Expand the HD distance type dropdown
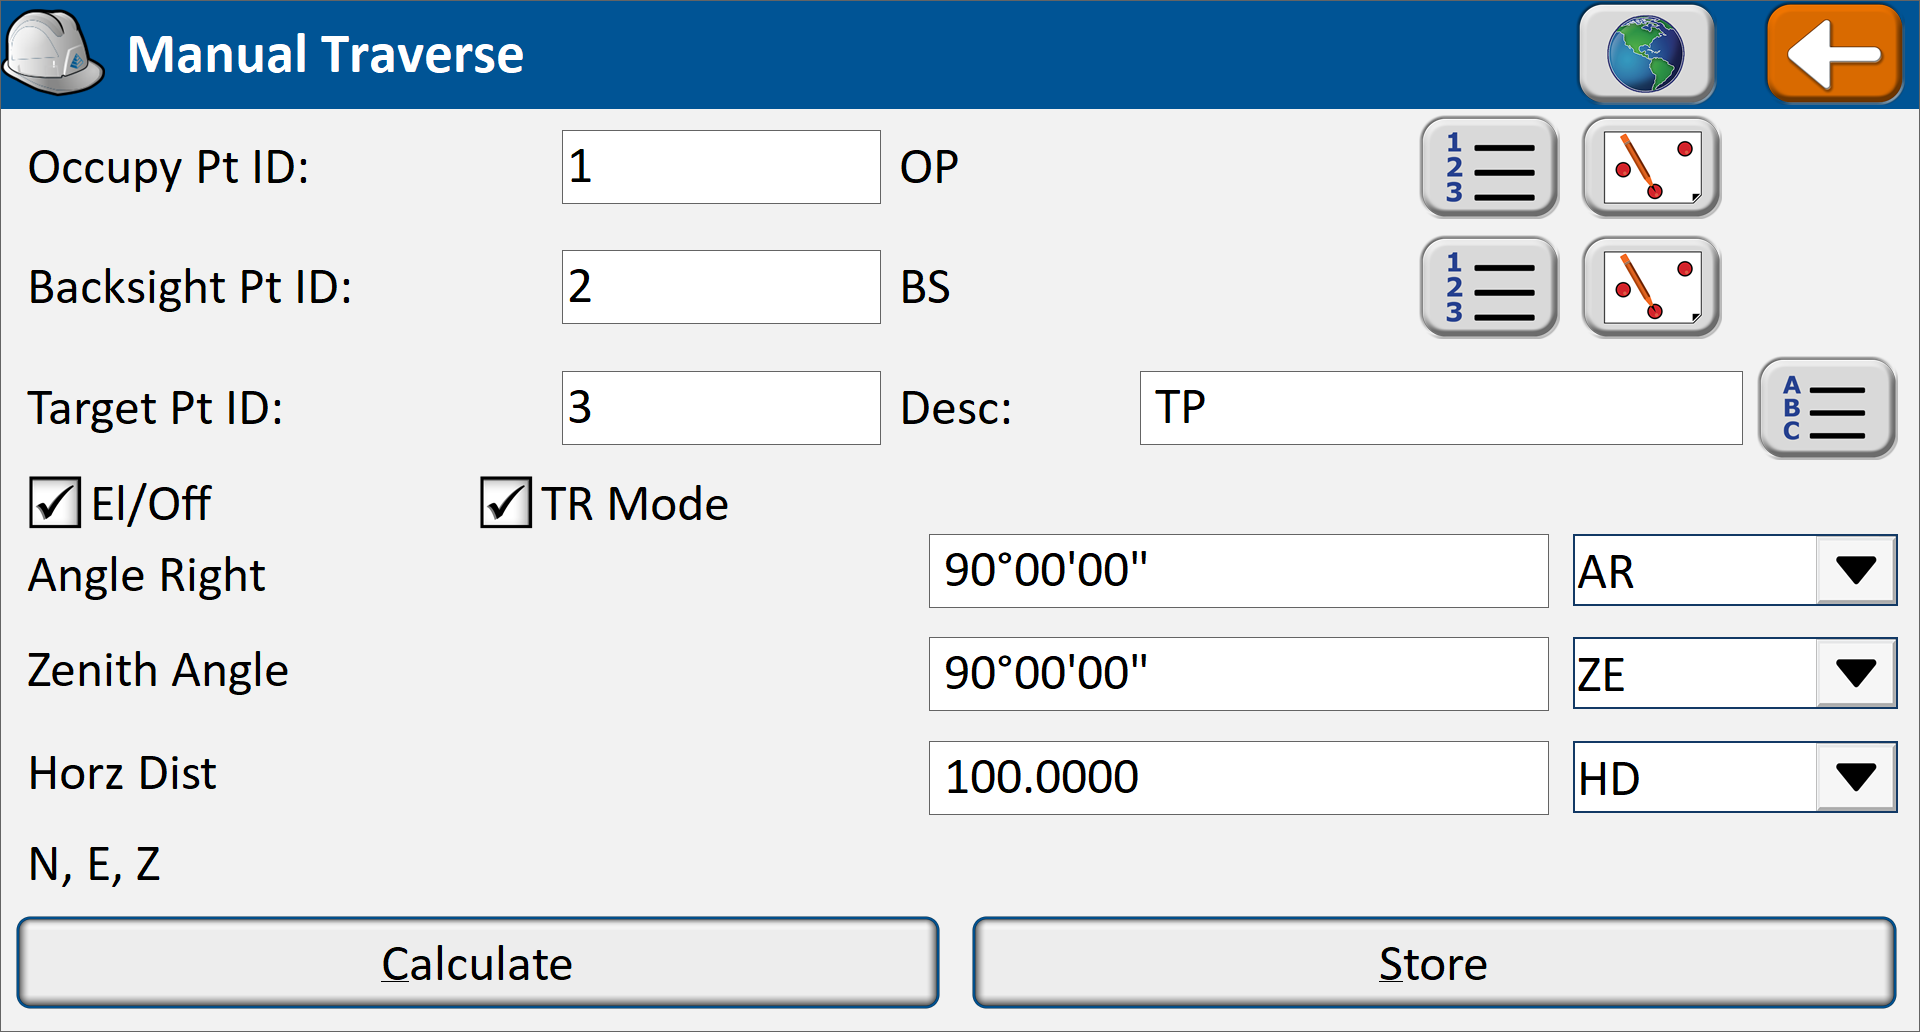The height and width of the screenshot is (1032, 1920). (x=1856, y=777)
